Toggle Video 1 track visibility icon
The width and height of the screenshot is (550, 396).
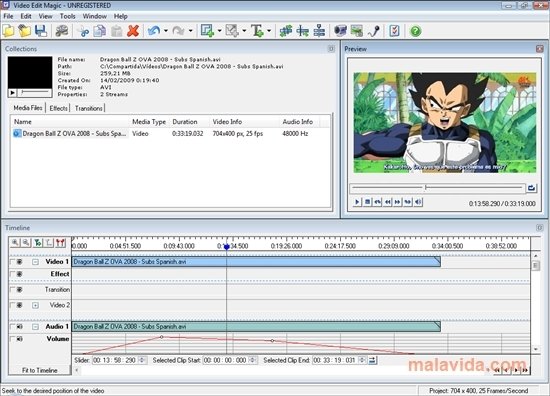click(x=20, y=262)
